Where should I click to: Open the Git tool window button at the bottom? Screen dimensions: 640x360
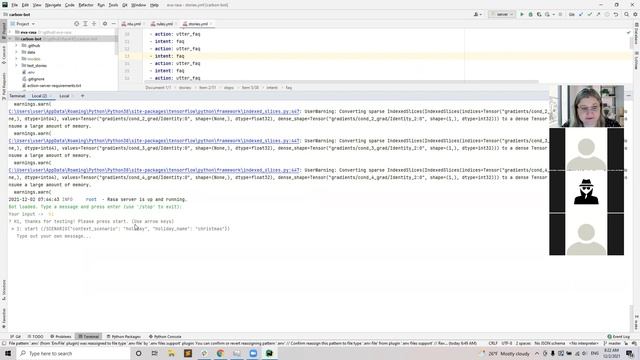(x=16, y=337)
